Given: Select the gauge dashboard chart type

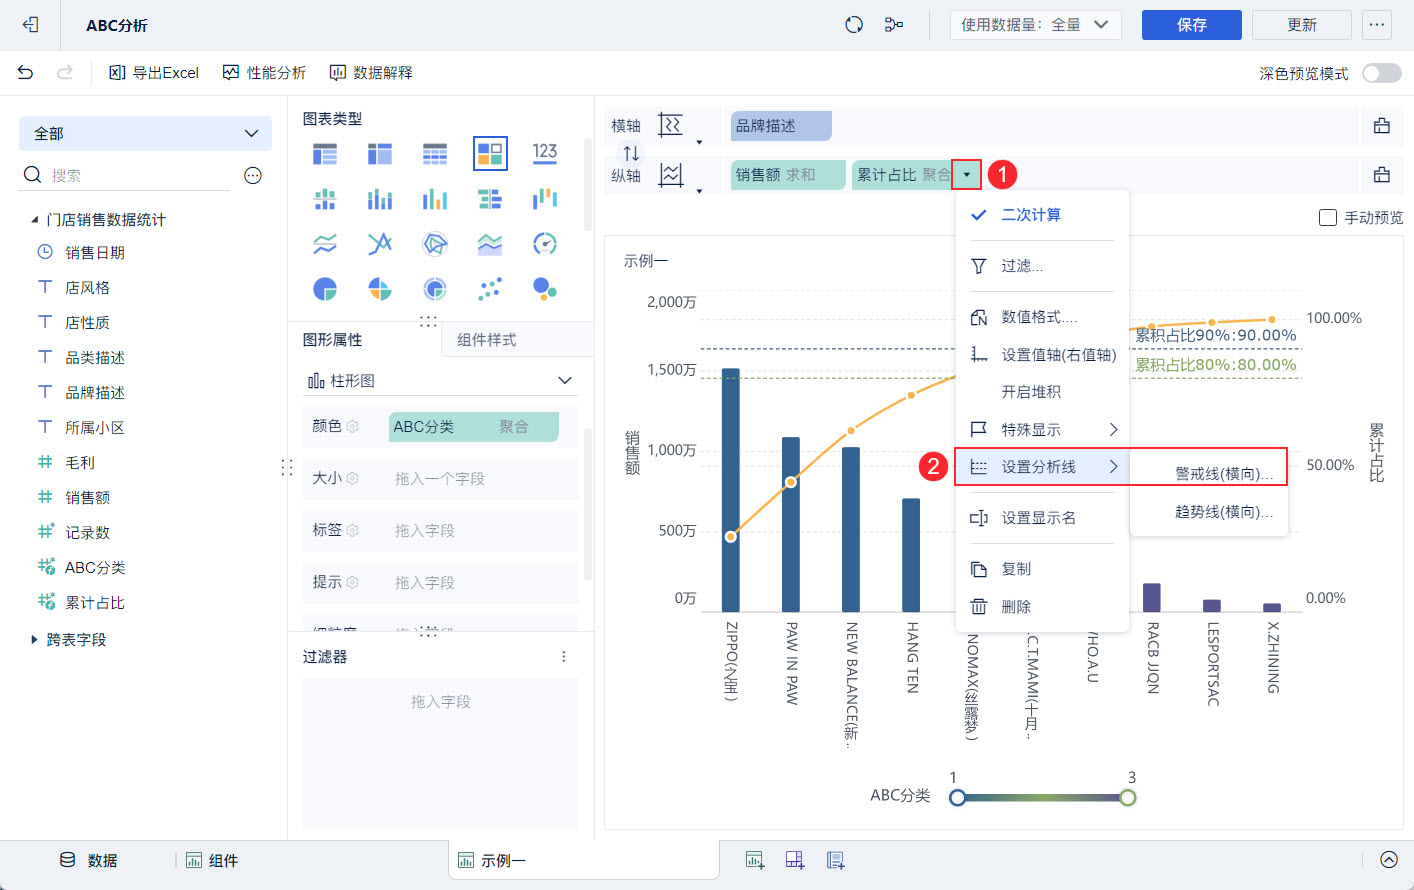Looking at the screenshot, I should [x=545, y=244].
